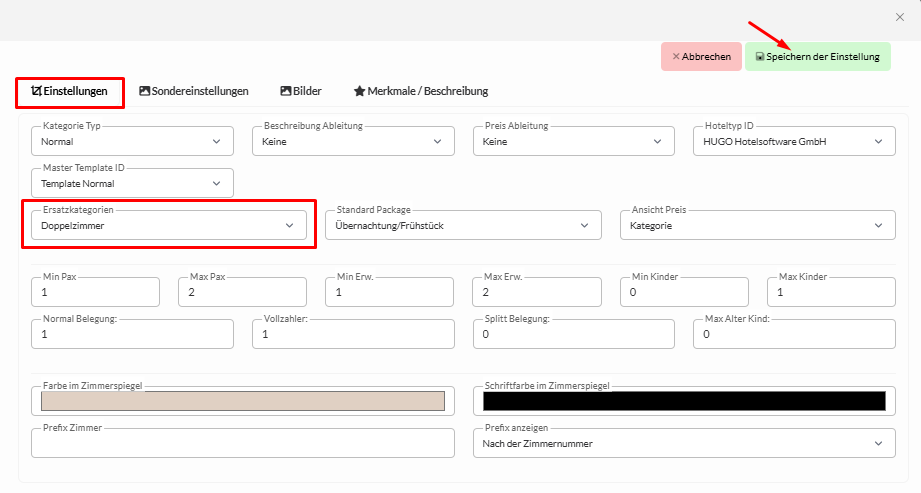921x493 pixels.
Task: Expand the Kategorie Typ dropdown
Action: pos(132,142)
